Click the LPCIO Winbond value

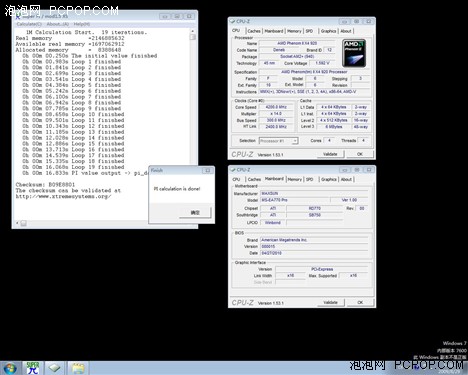tap(273, 223)
